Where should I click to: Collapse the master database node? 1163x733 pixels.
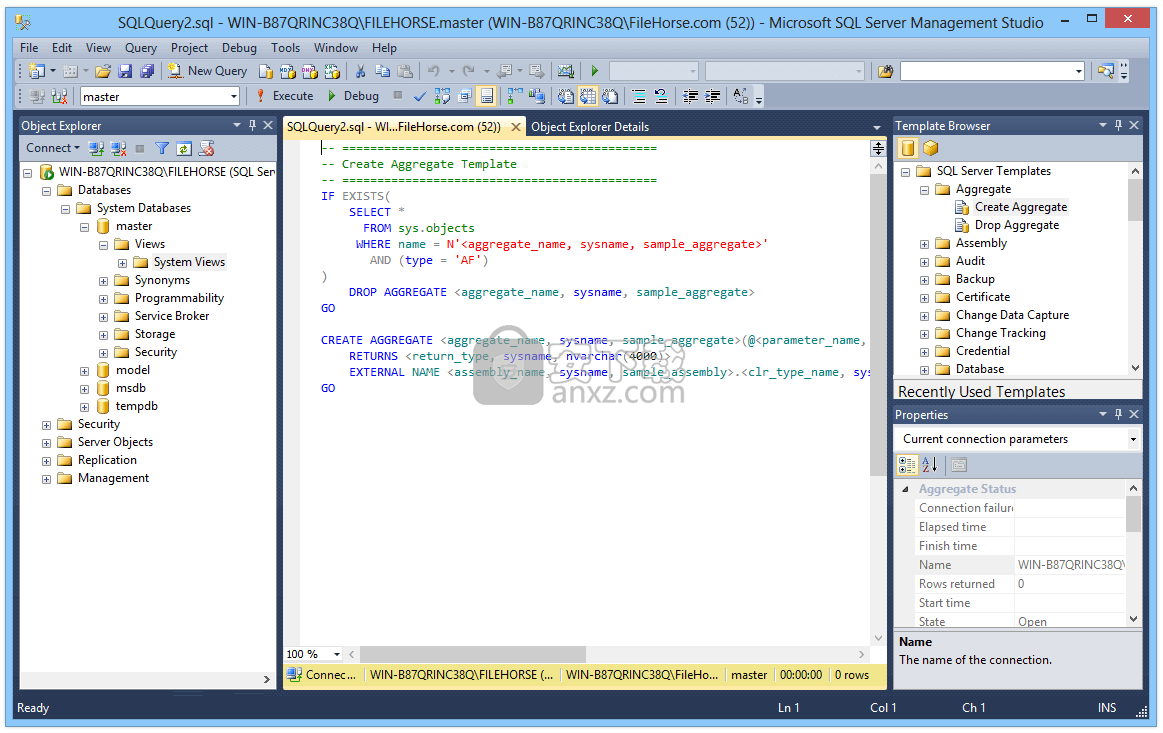pyautogui.click(x=85, y=227)
